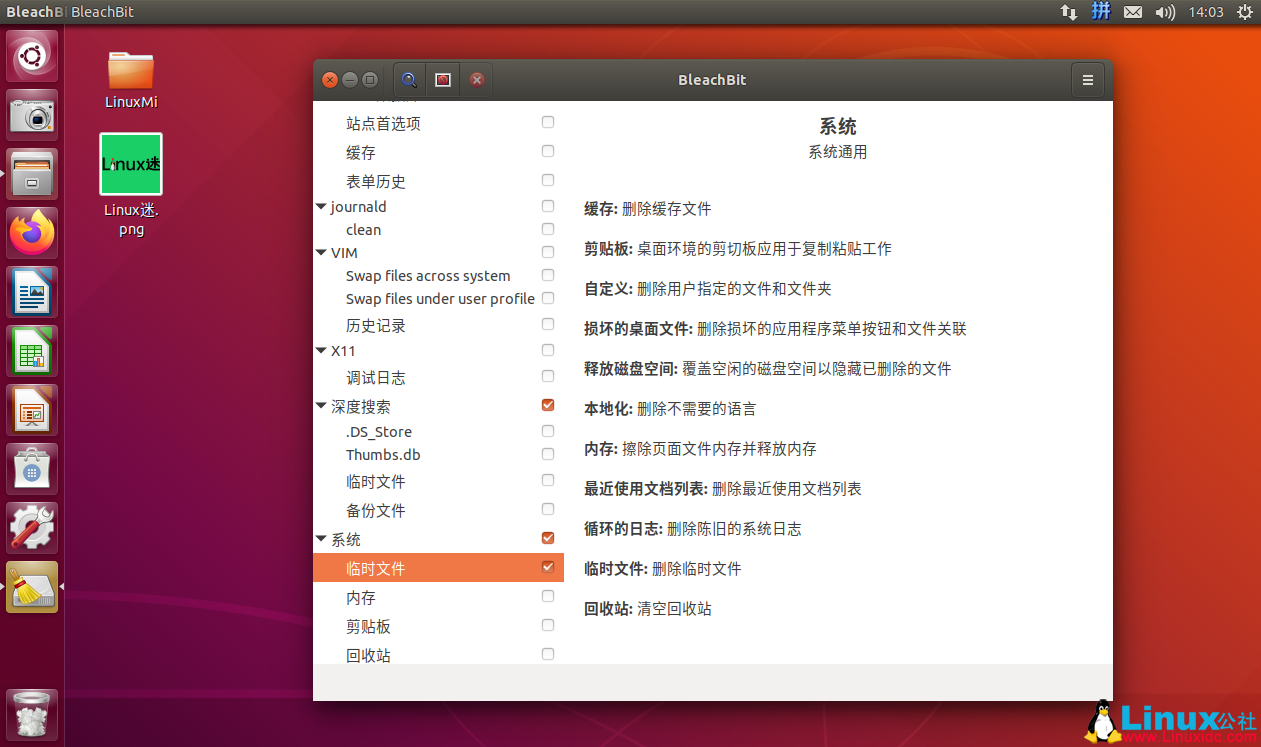Check the Thumbs.db cleaning option
This screenshot has height=747, width=1261.
coord(548,453)
